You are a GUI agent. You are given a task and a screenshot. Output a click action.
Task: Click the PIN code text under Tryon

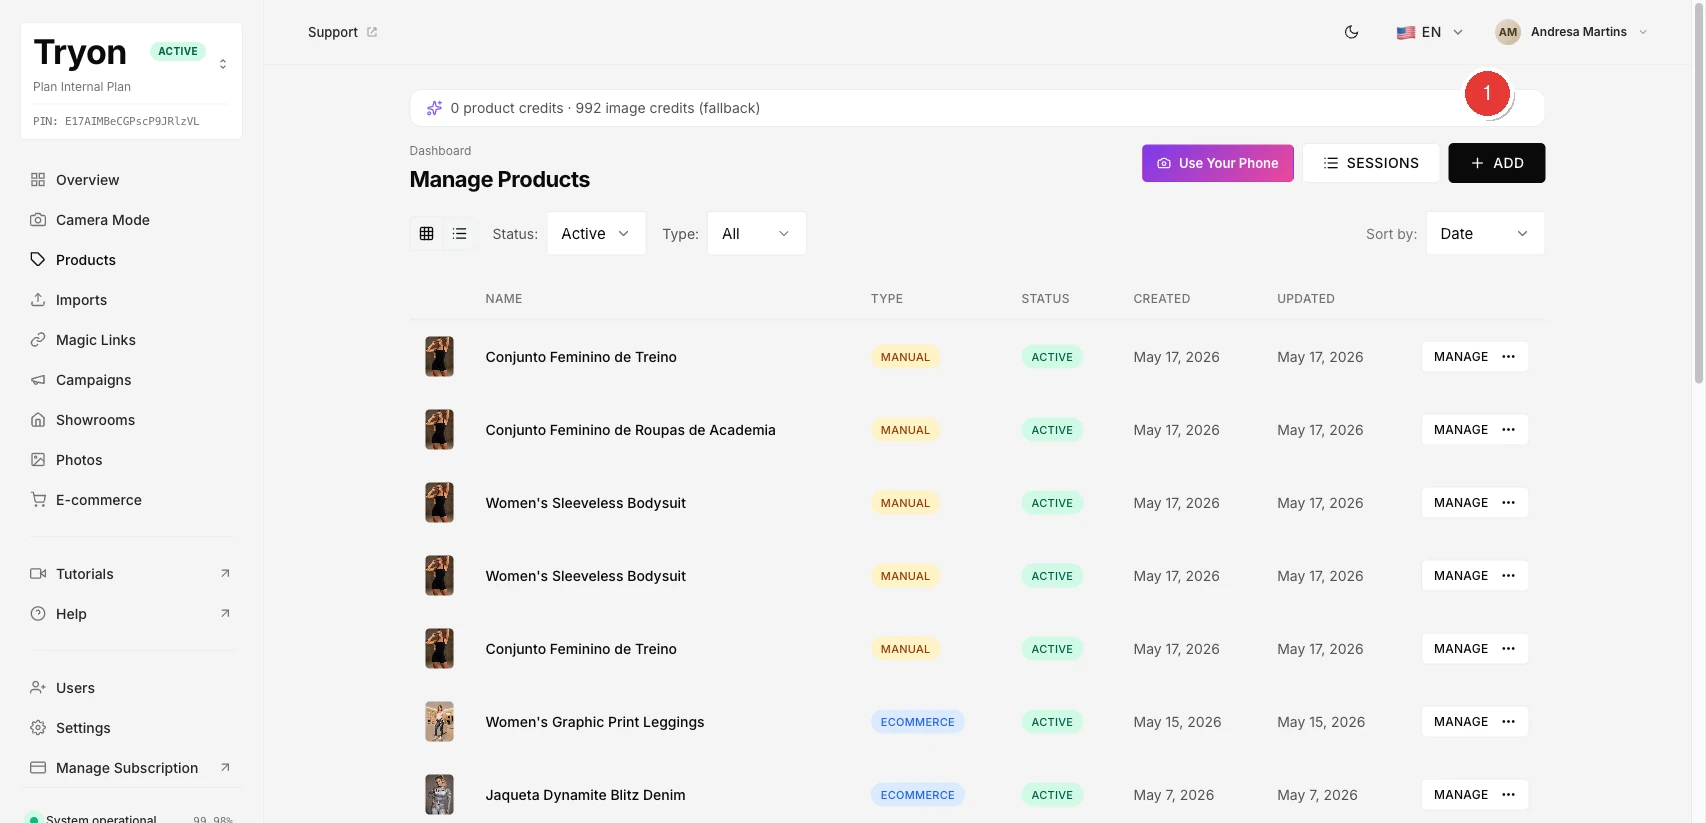pos(116,121)
